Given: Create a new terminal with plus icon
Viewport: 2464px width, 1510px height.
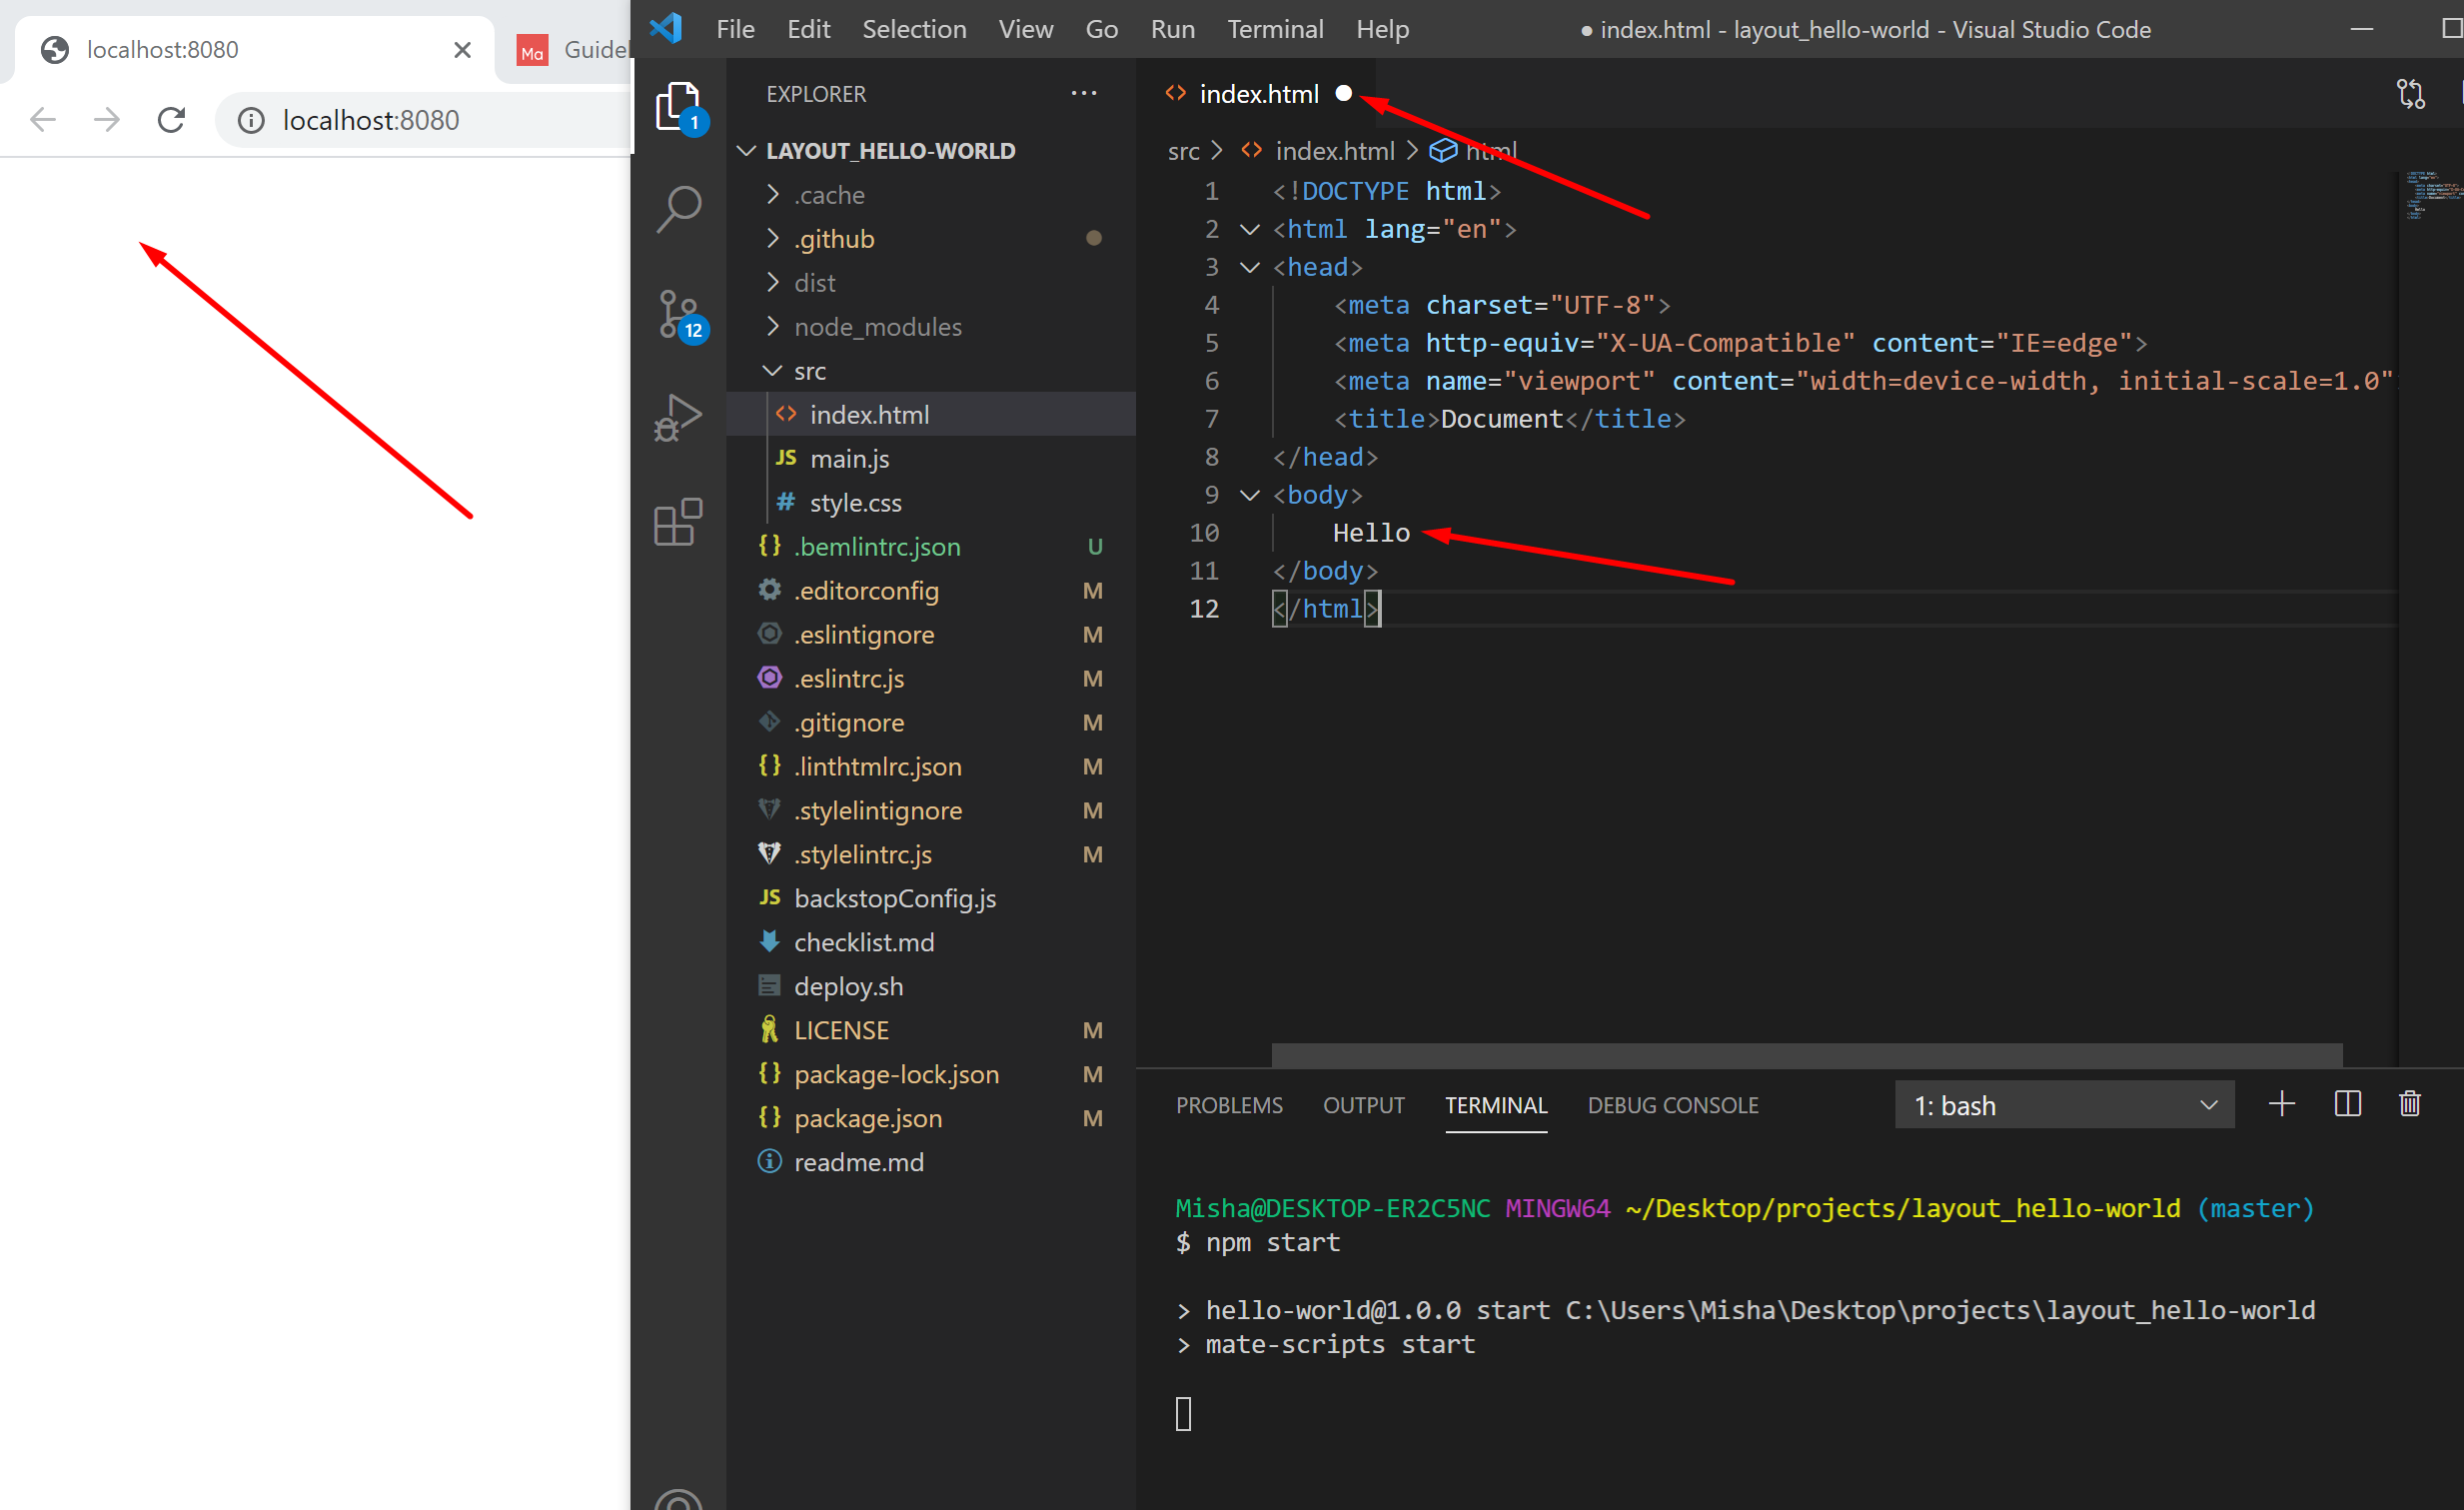Looking at the screenshot, I should (x=2281, y=1105).
